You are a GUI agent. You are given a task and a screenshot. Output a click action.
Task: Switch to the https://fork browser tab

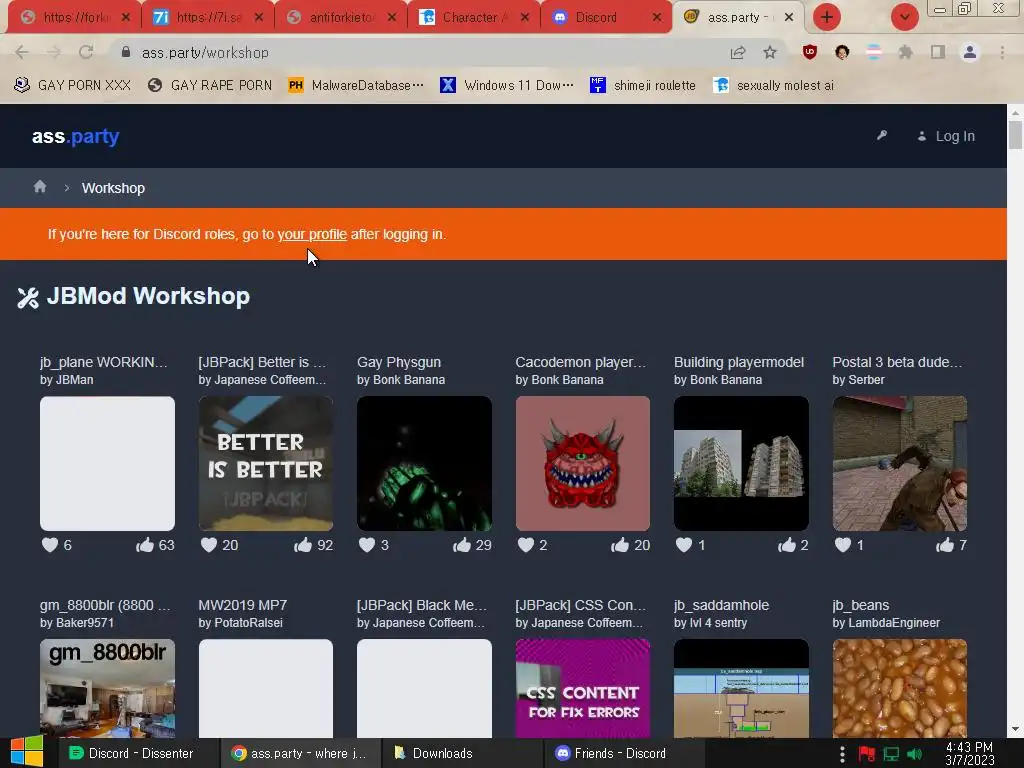[x=76, y=18]
